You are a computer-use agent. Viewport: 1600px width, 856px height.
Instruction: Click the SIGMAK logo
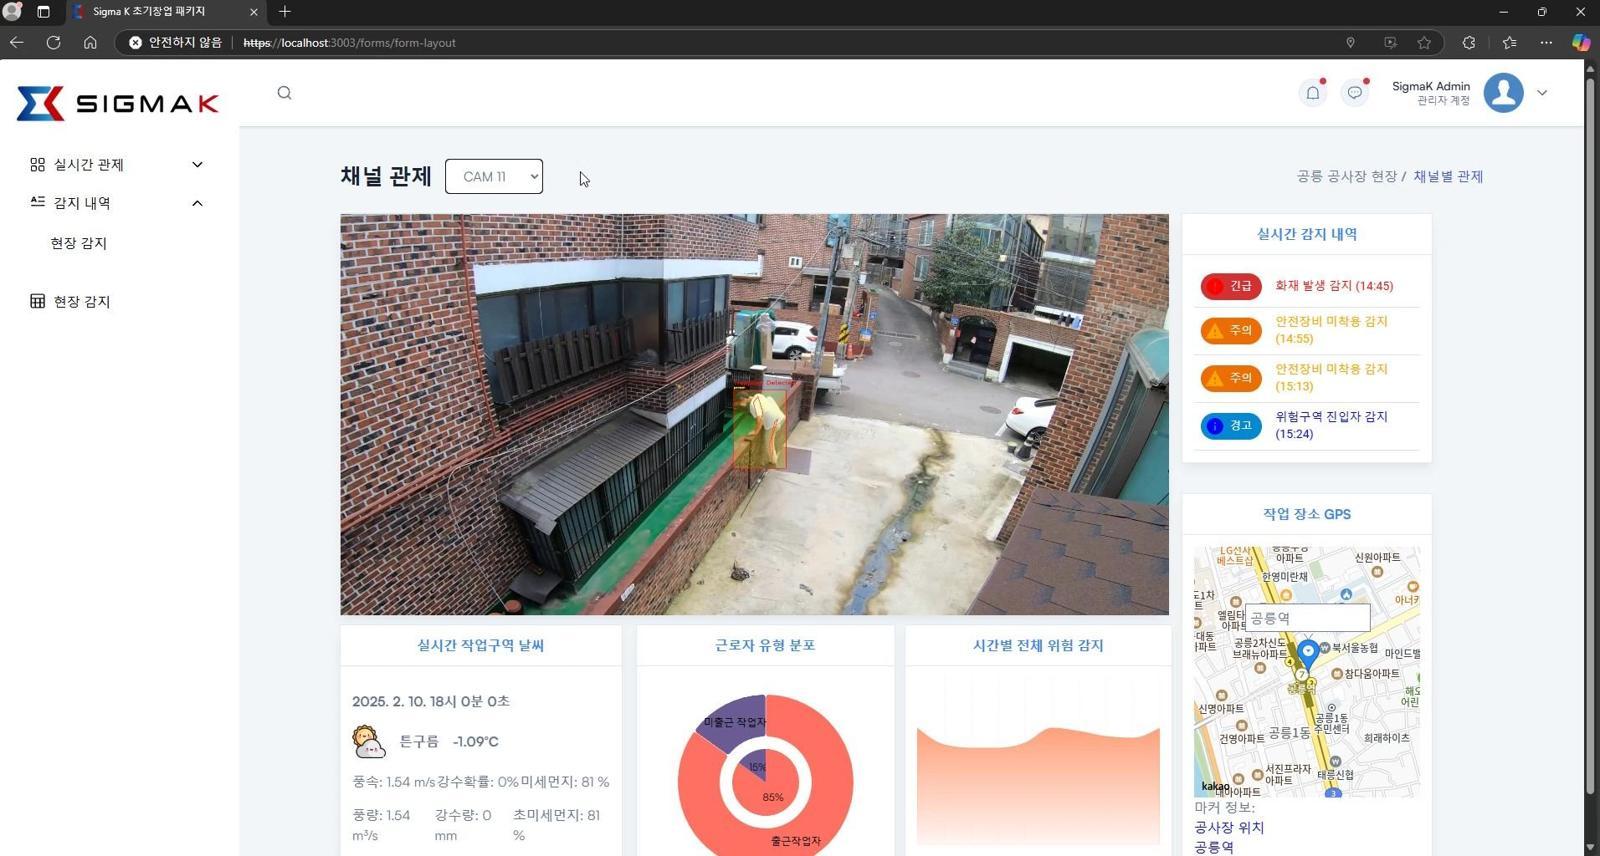118,104
